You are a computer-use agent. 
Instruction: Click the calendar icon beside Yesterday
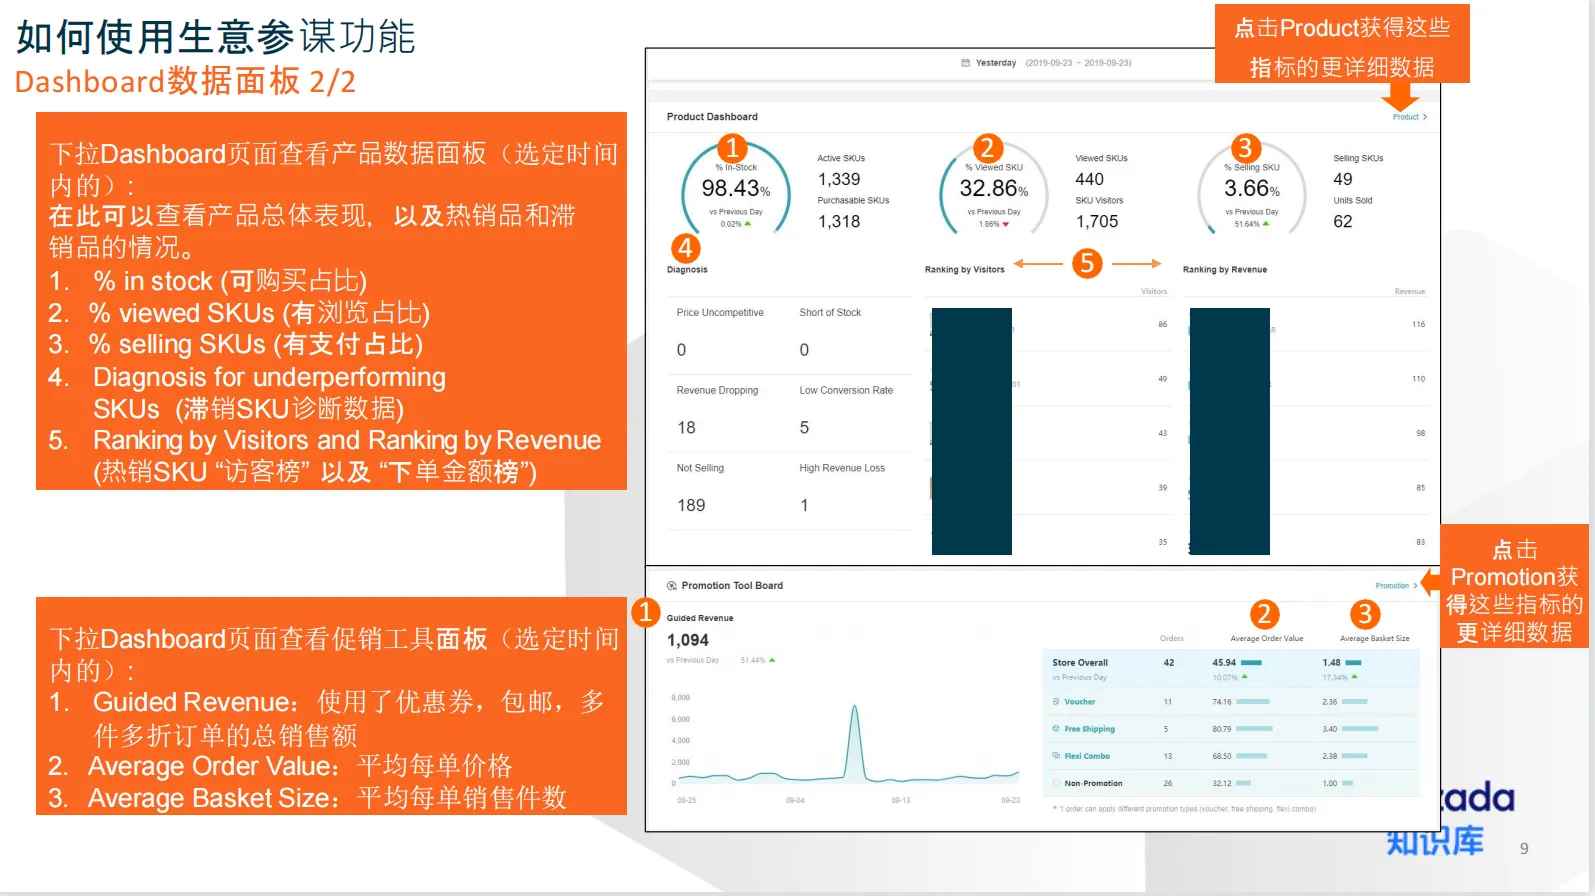pyautogui.click(x=965, y=63)
